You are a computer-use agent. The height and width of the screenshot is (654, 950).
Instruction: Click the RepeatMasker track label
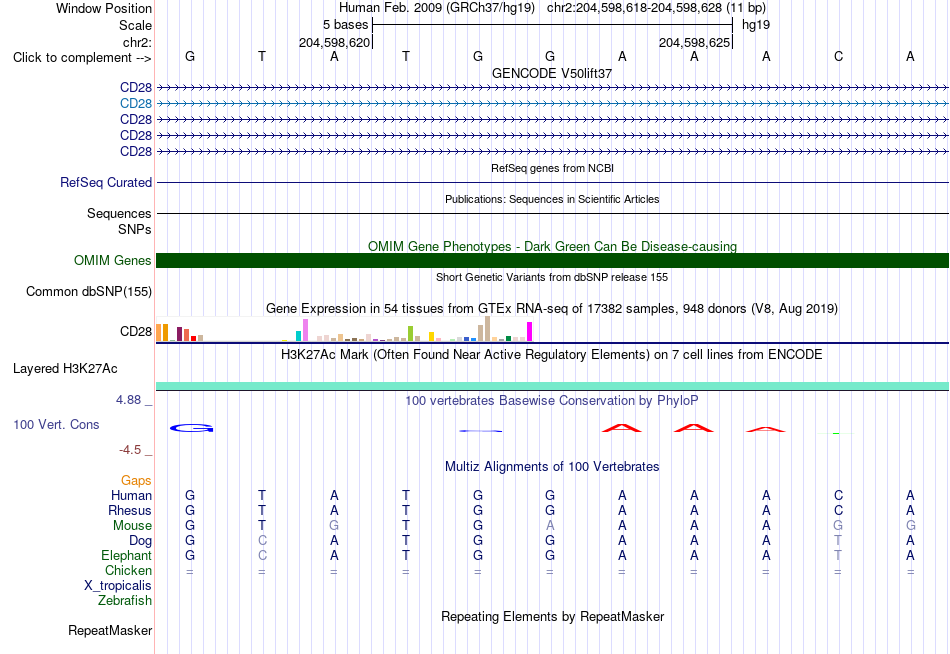[110, 630]
